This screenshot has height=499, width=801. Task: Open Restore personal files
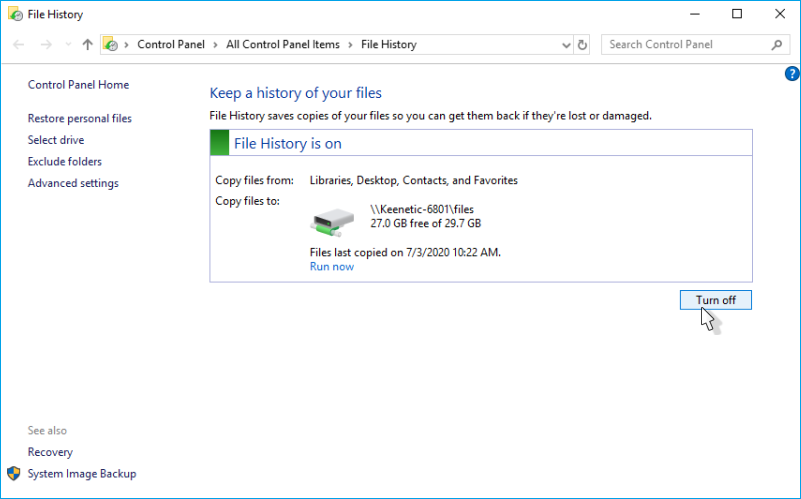[x=79, y=119]
